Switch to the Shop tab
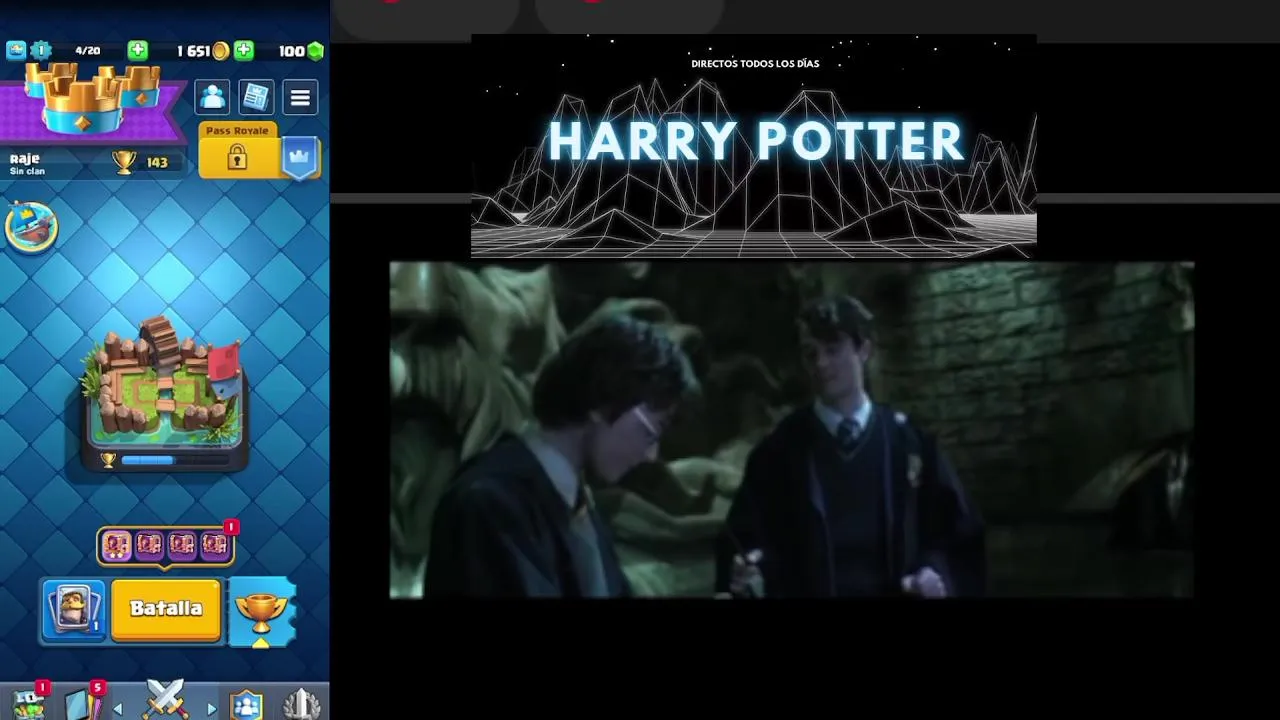The width and height of the screenshot is (1280, 720). coord(30,702)
